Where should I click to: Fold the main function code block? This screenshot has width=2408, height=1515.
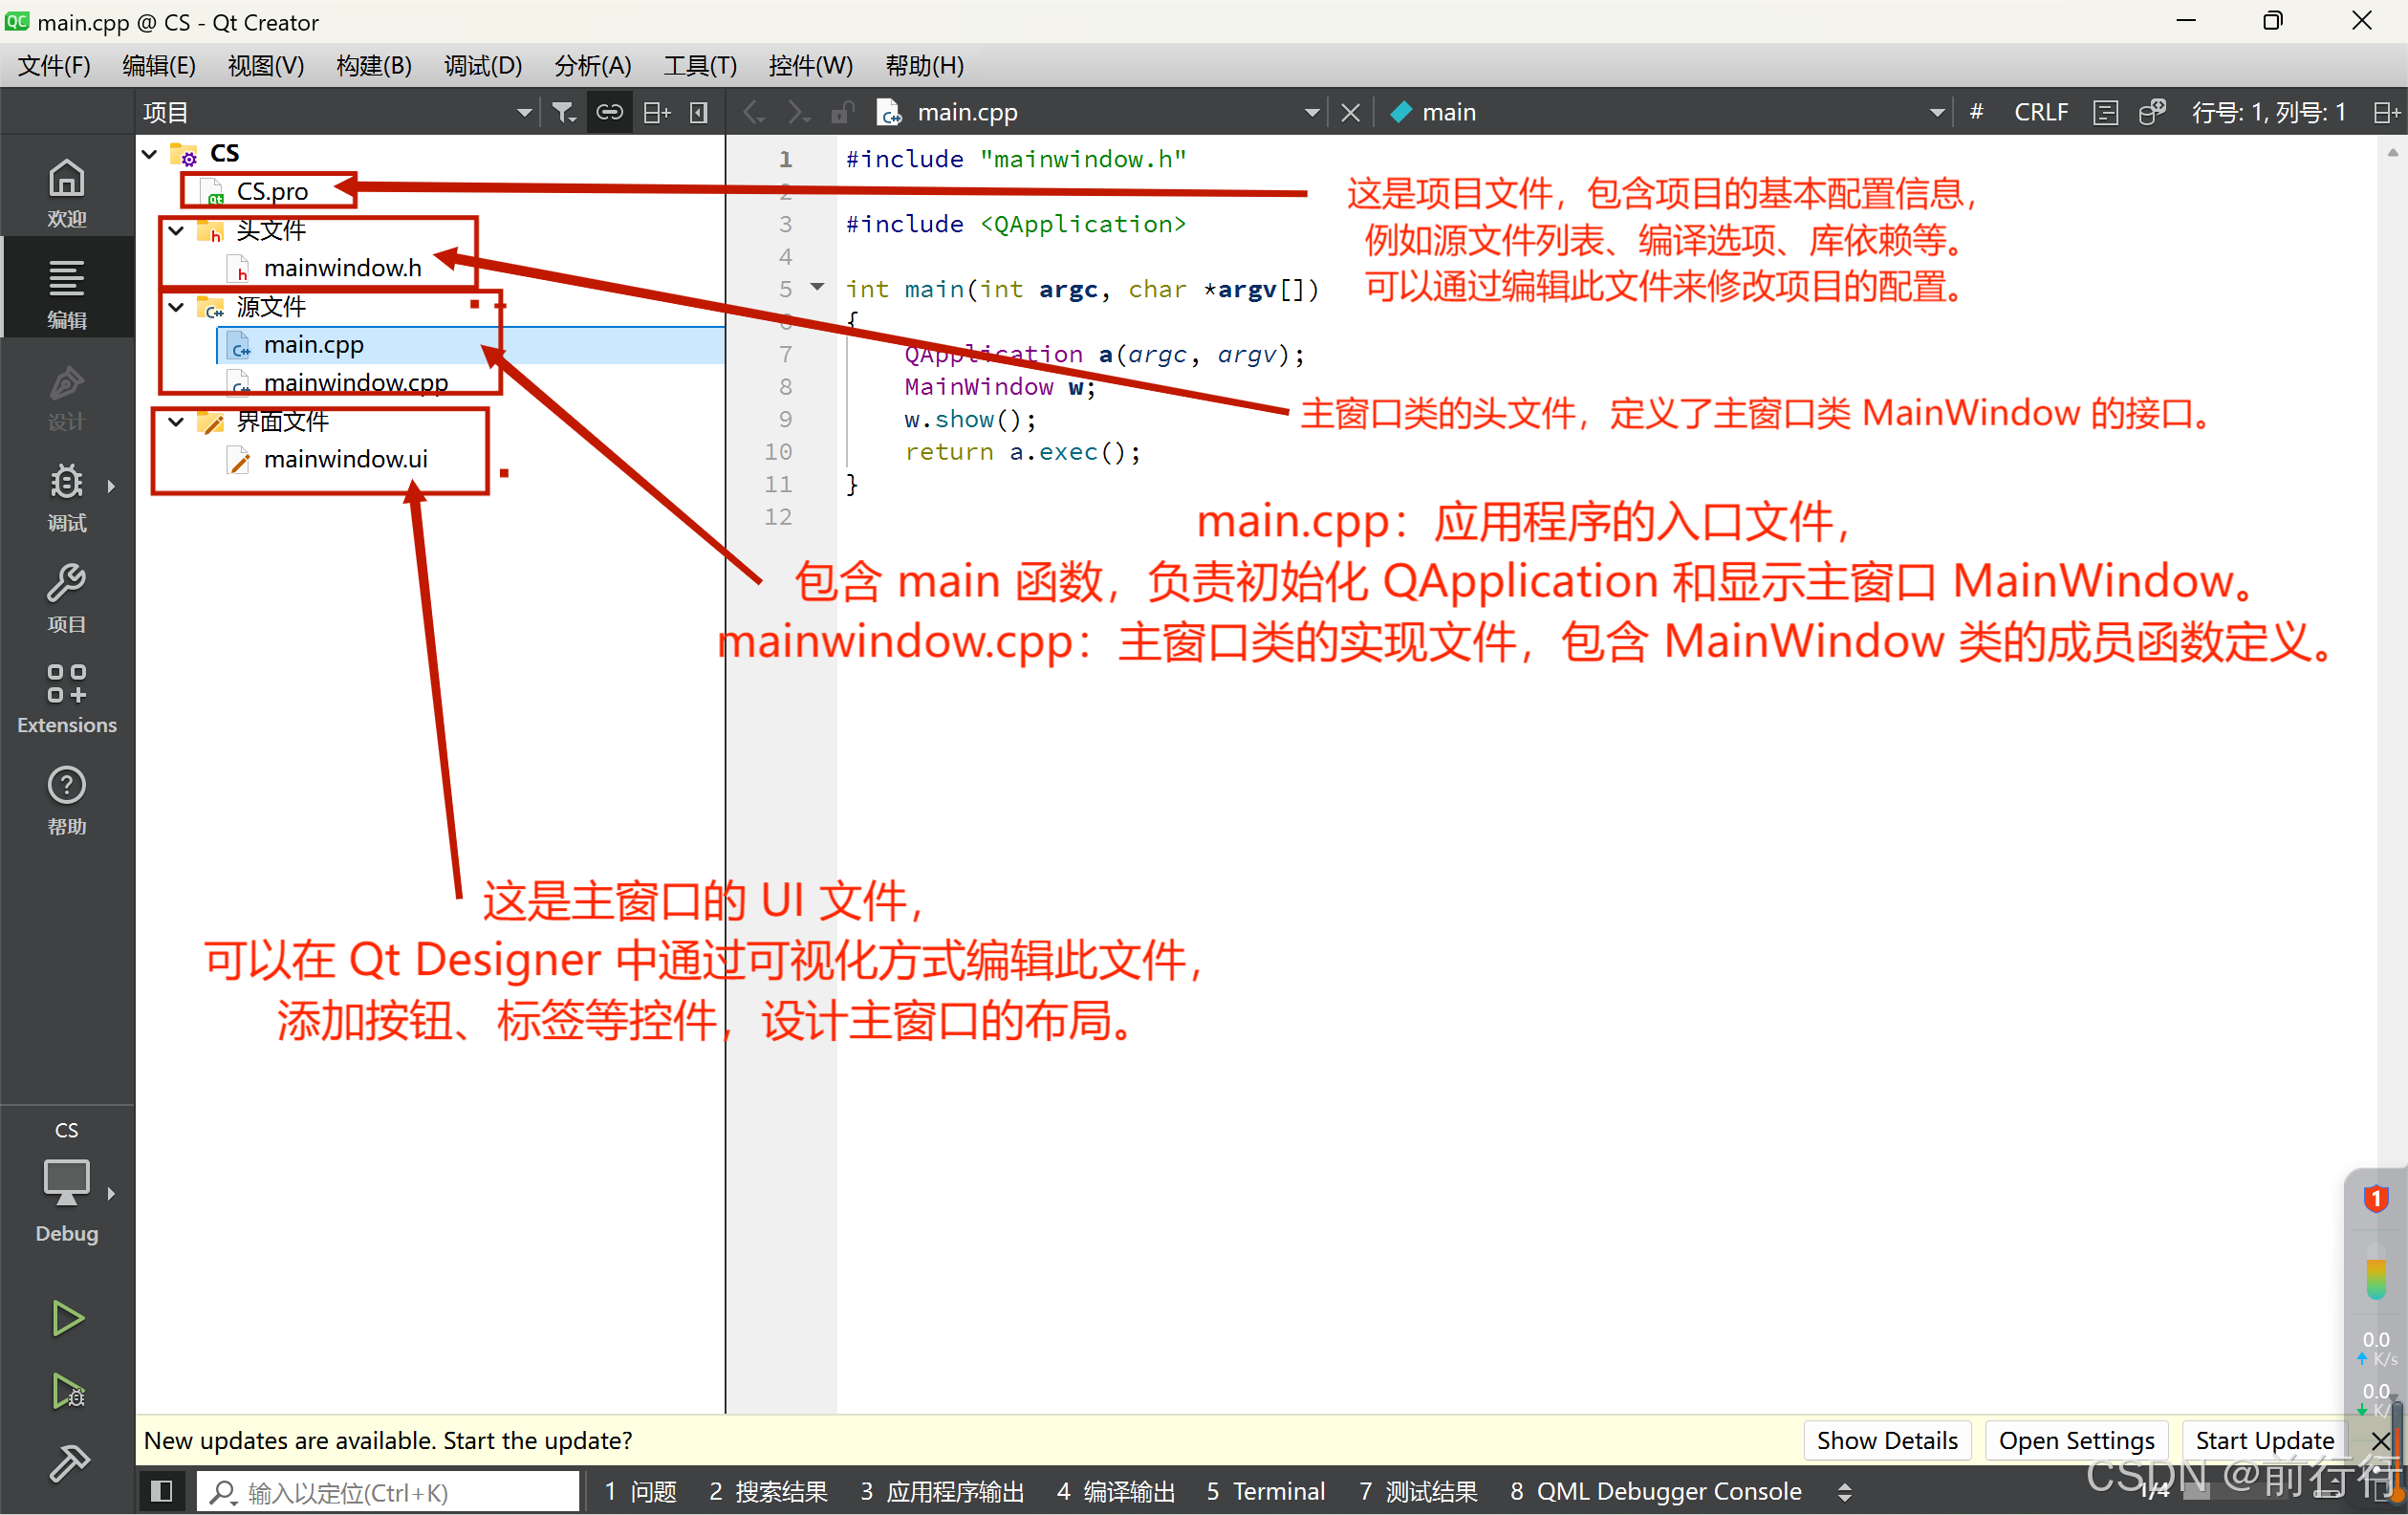coord(818,288)
